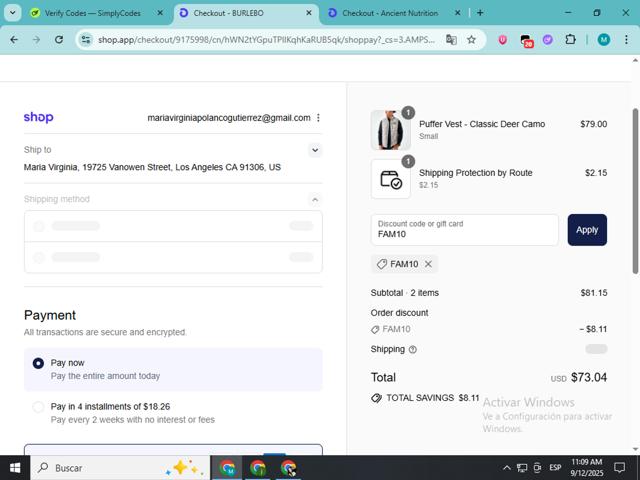Bookmark this page with the star icon
The height and width of the screenshot is (480, 640).
pyautogui.click(x=471, y=40)
